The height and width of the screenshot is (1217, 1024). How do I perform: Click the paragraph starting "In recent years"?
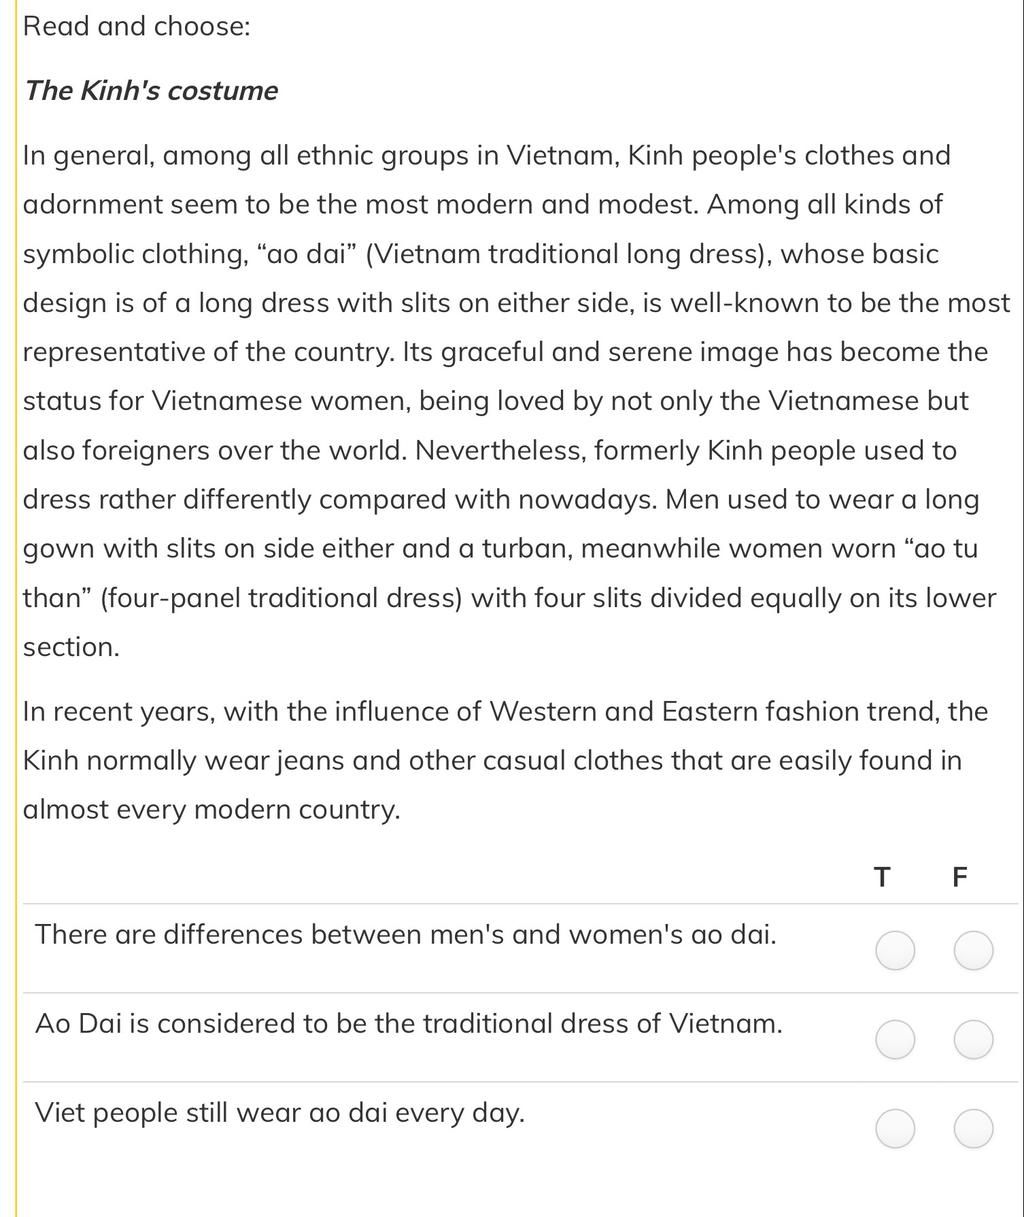pyautogui.click(x=505, y=761)
